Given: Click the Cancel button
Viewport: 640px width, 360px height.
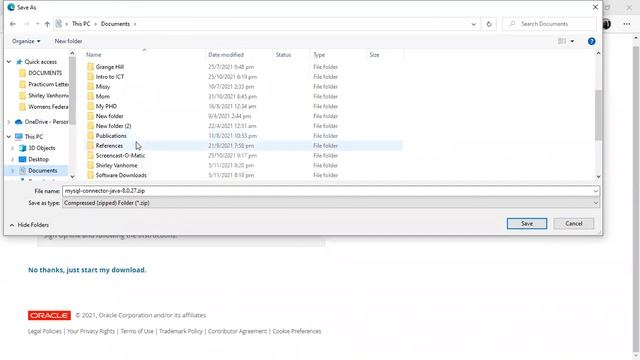Looking at the screenshot, I should pos(573,224).
